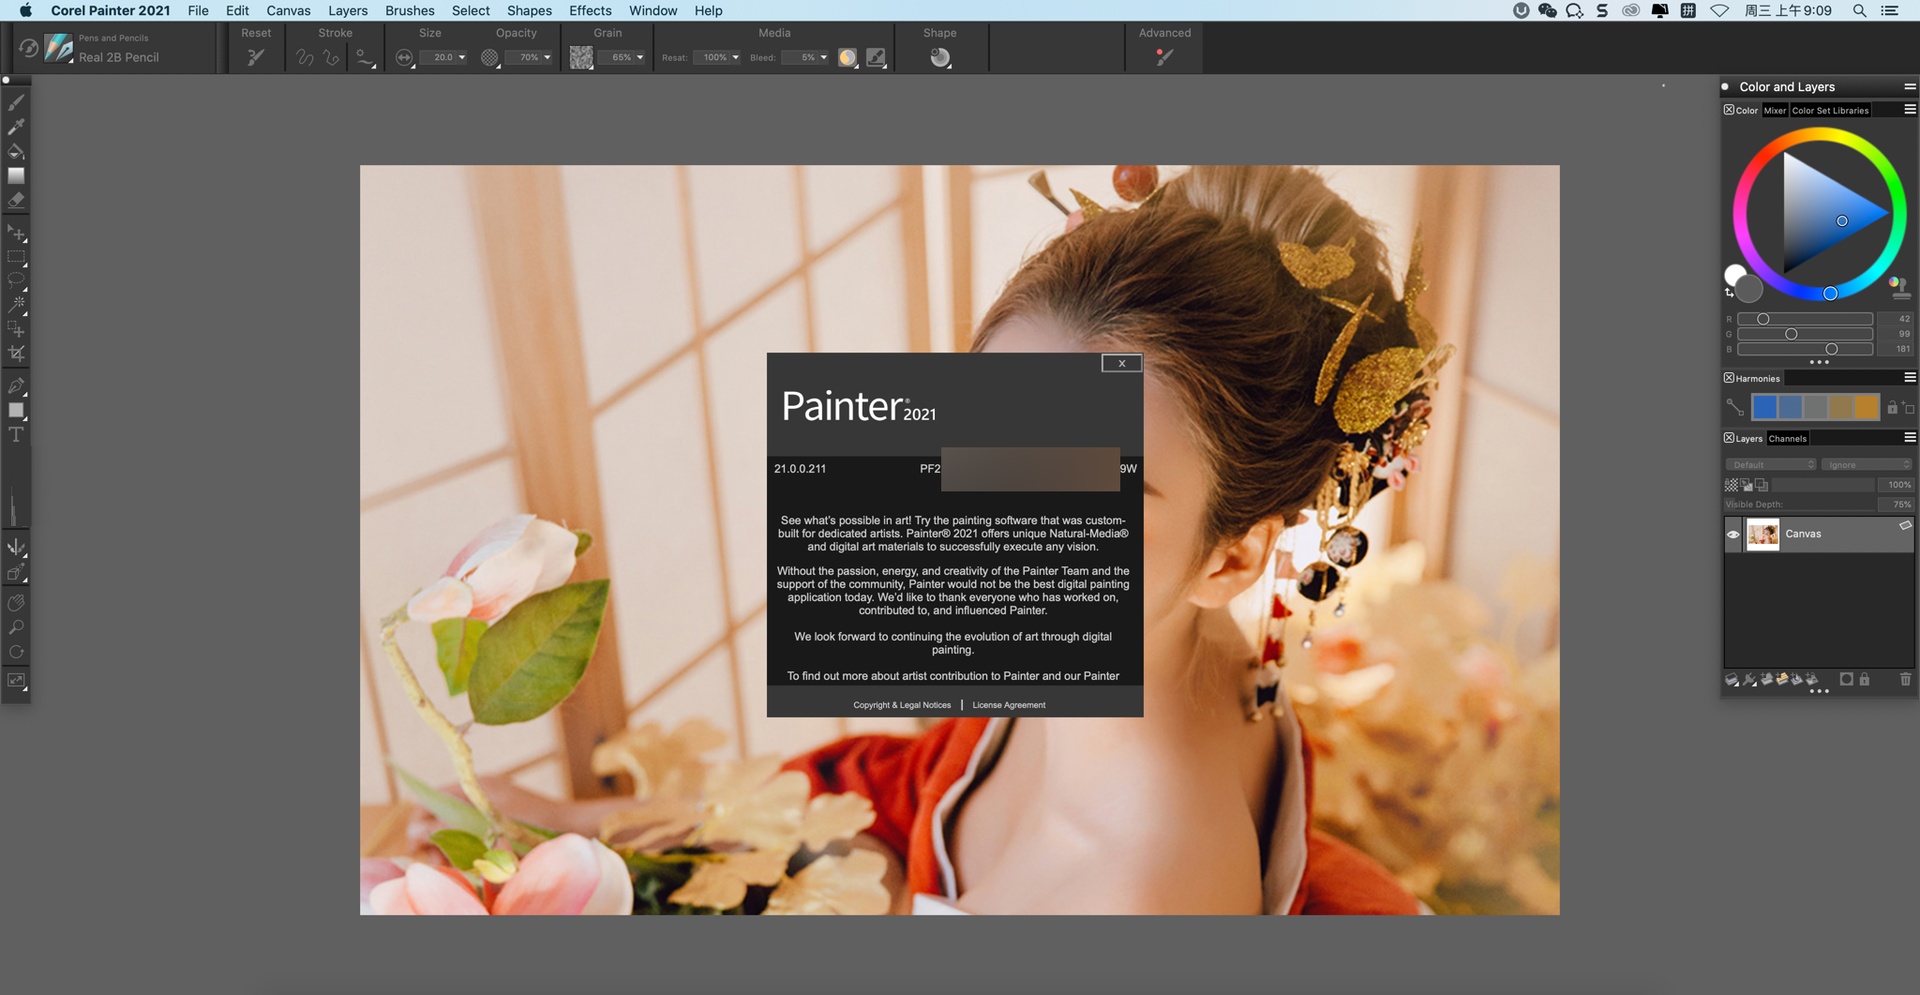
Task: Select the Magnifier tool
Action: tap(16, 628)
